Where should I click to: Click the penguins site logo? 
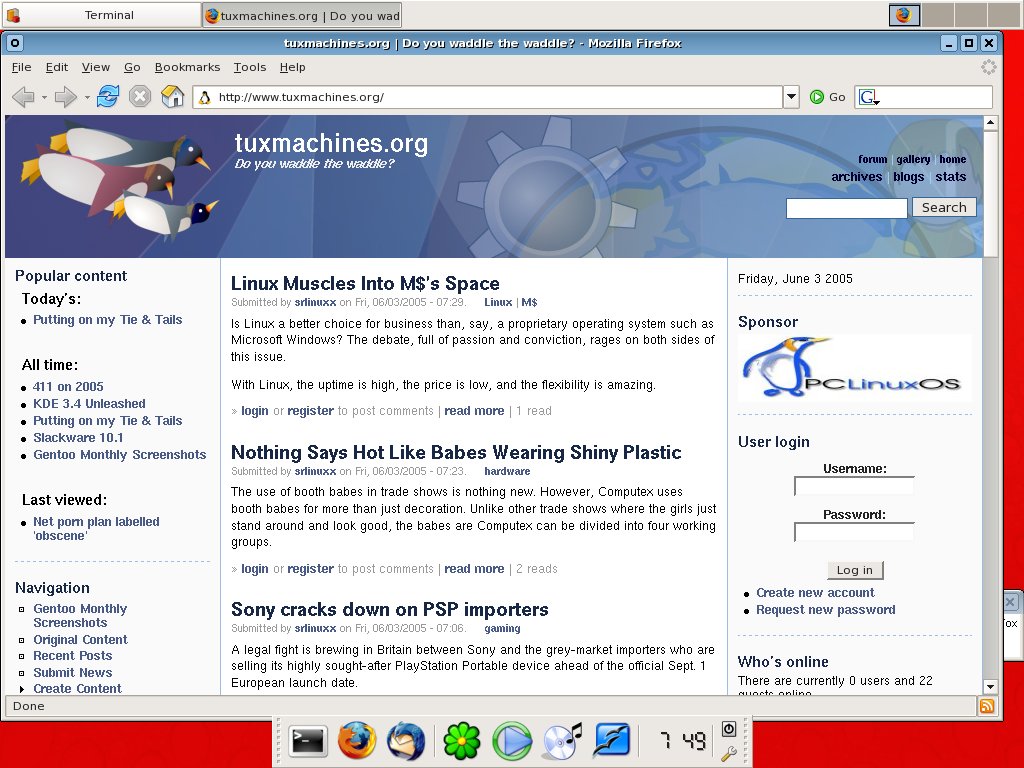(x=118, y=178)
